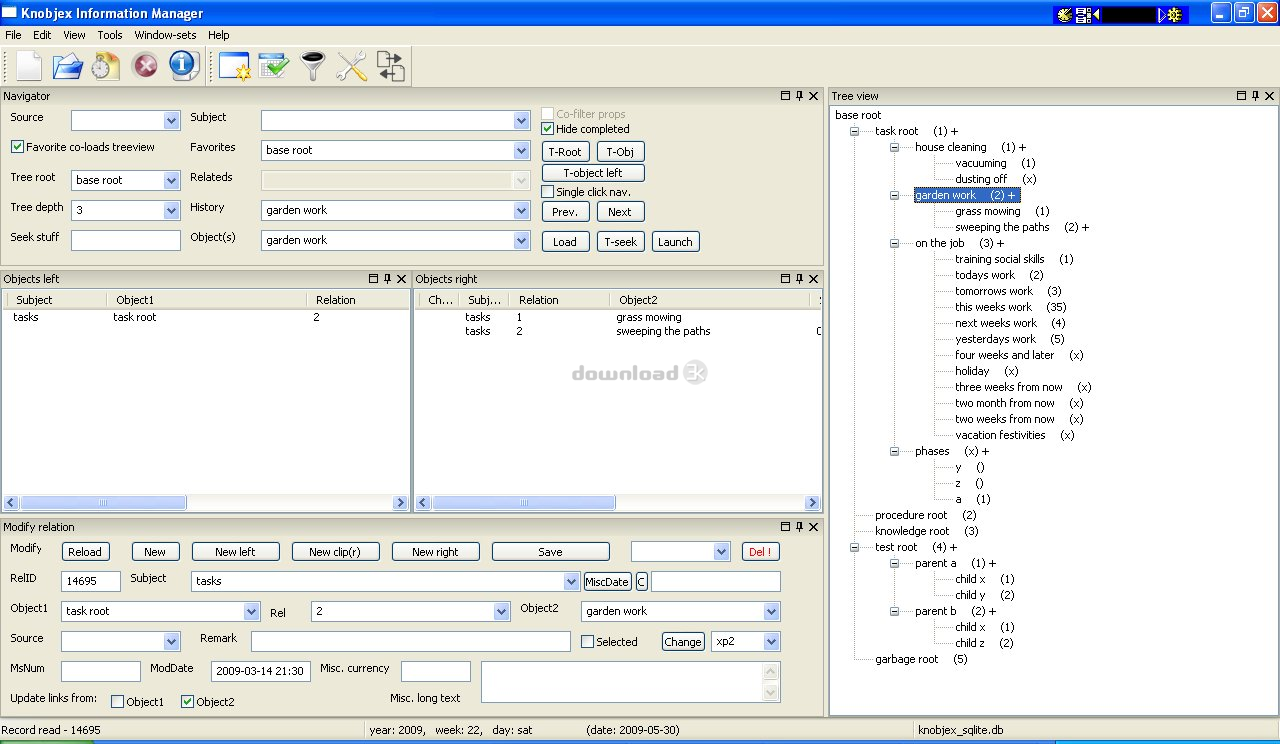The height and width of the screenshot is (744, 1280).
Task: Click the MiscDate button
Action: [607, 582]
